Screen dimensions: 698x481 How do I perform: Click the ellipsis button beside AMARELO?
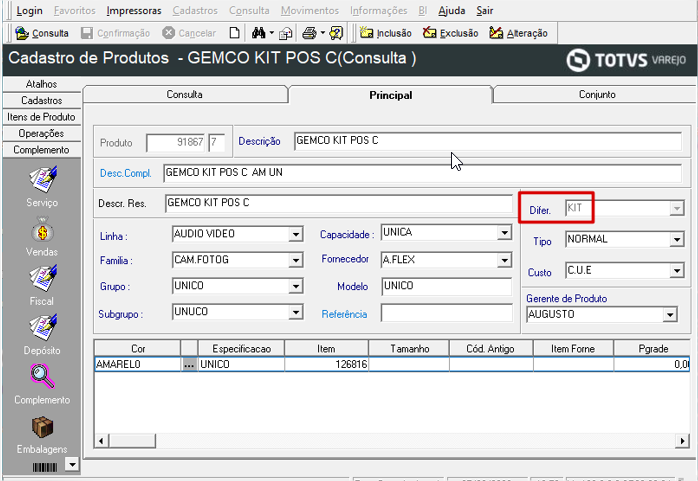click(189, 365)
